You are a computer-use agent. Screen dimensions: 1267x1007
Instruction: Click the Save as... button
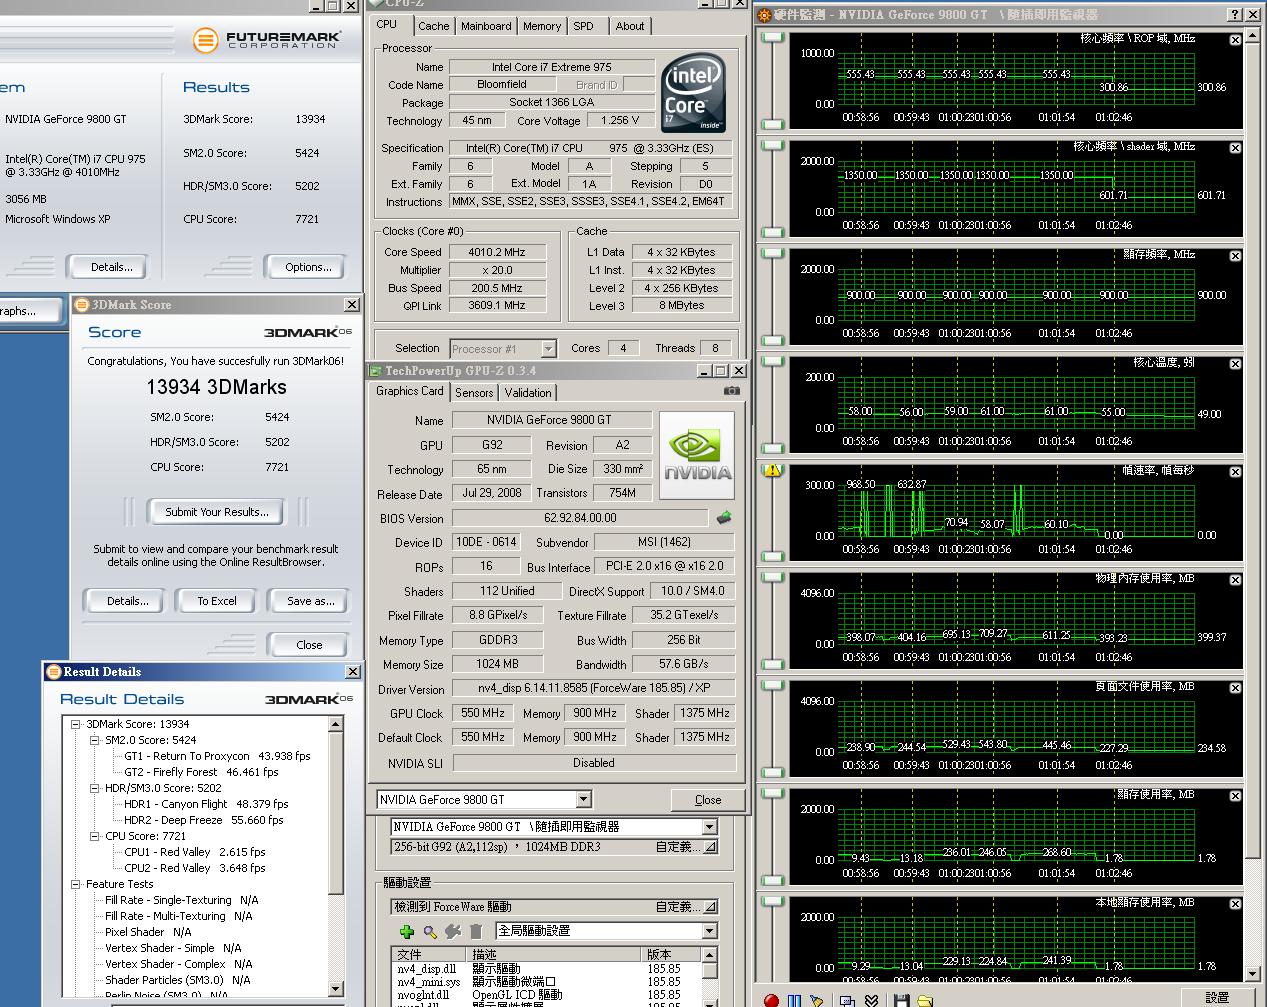click(310, 601)
